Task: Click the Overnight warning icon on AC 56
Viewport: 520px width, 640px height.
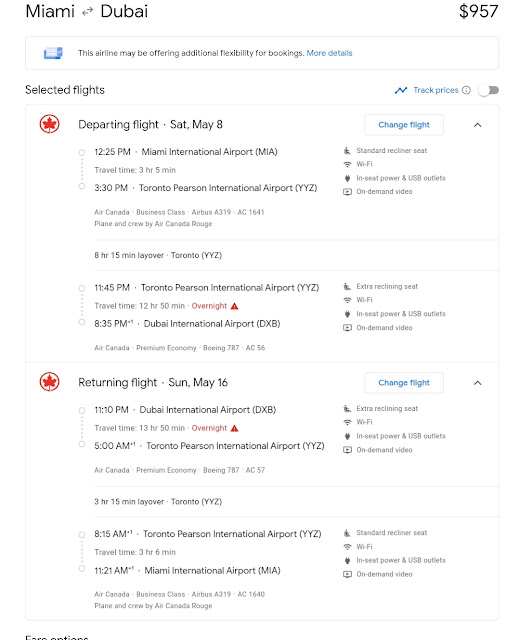Action: [234, 306]
